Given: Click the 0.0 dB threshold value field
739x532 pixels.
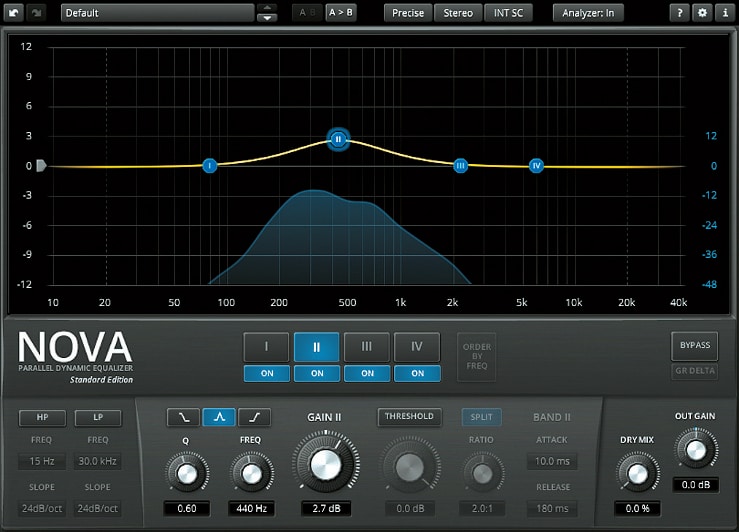Looking at the screenshot, I should point(410,509).
